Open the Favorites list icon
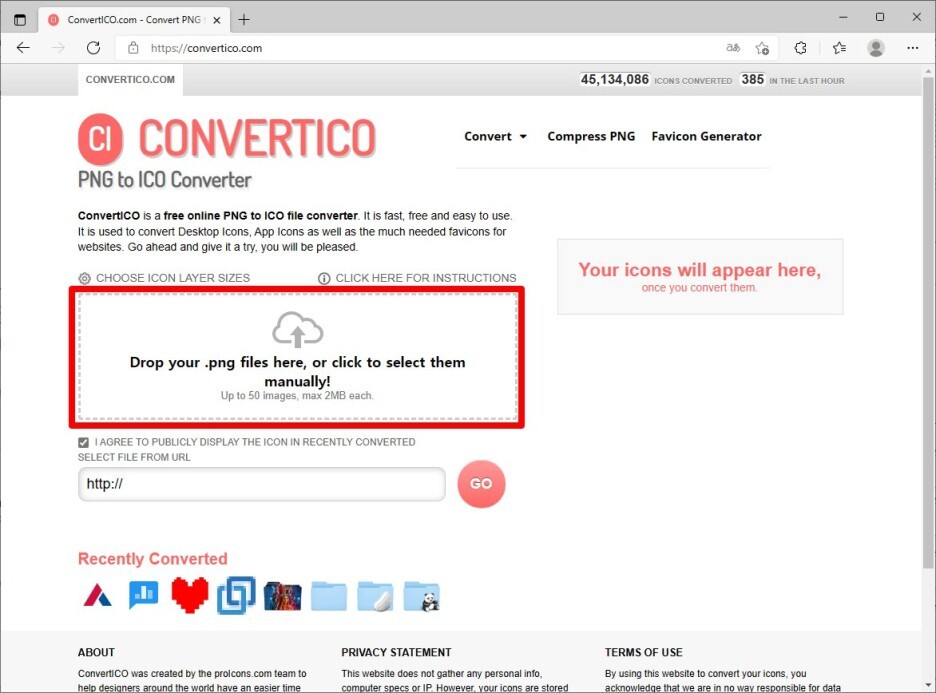Viewport: 936px width, 693px height. [x=839, y=48]
